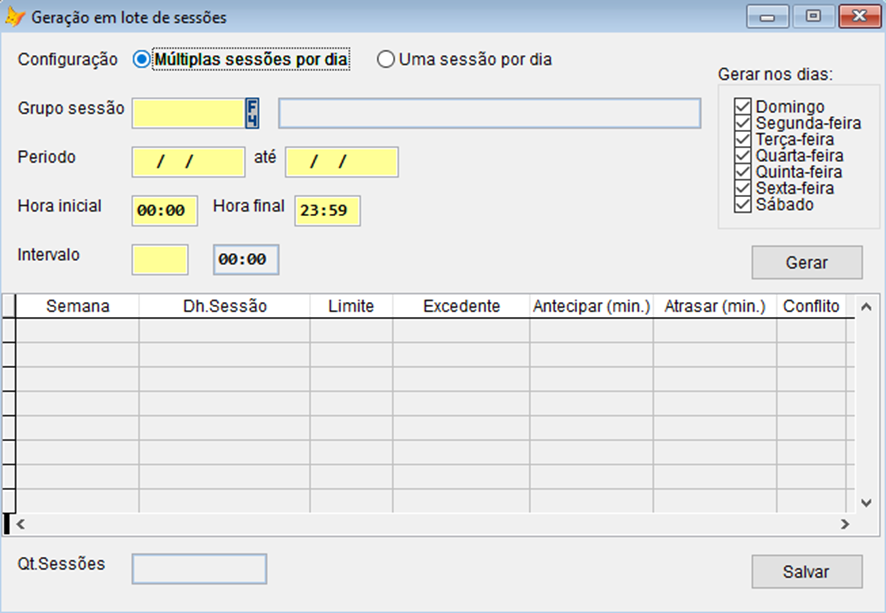Toggle the Sábado checkbox
The image size is (886, 613).
tap(743, 205)
